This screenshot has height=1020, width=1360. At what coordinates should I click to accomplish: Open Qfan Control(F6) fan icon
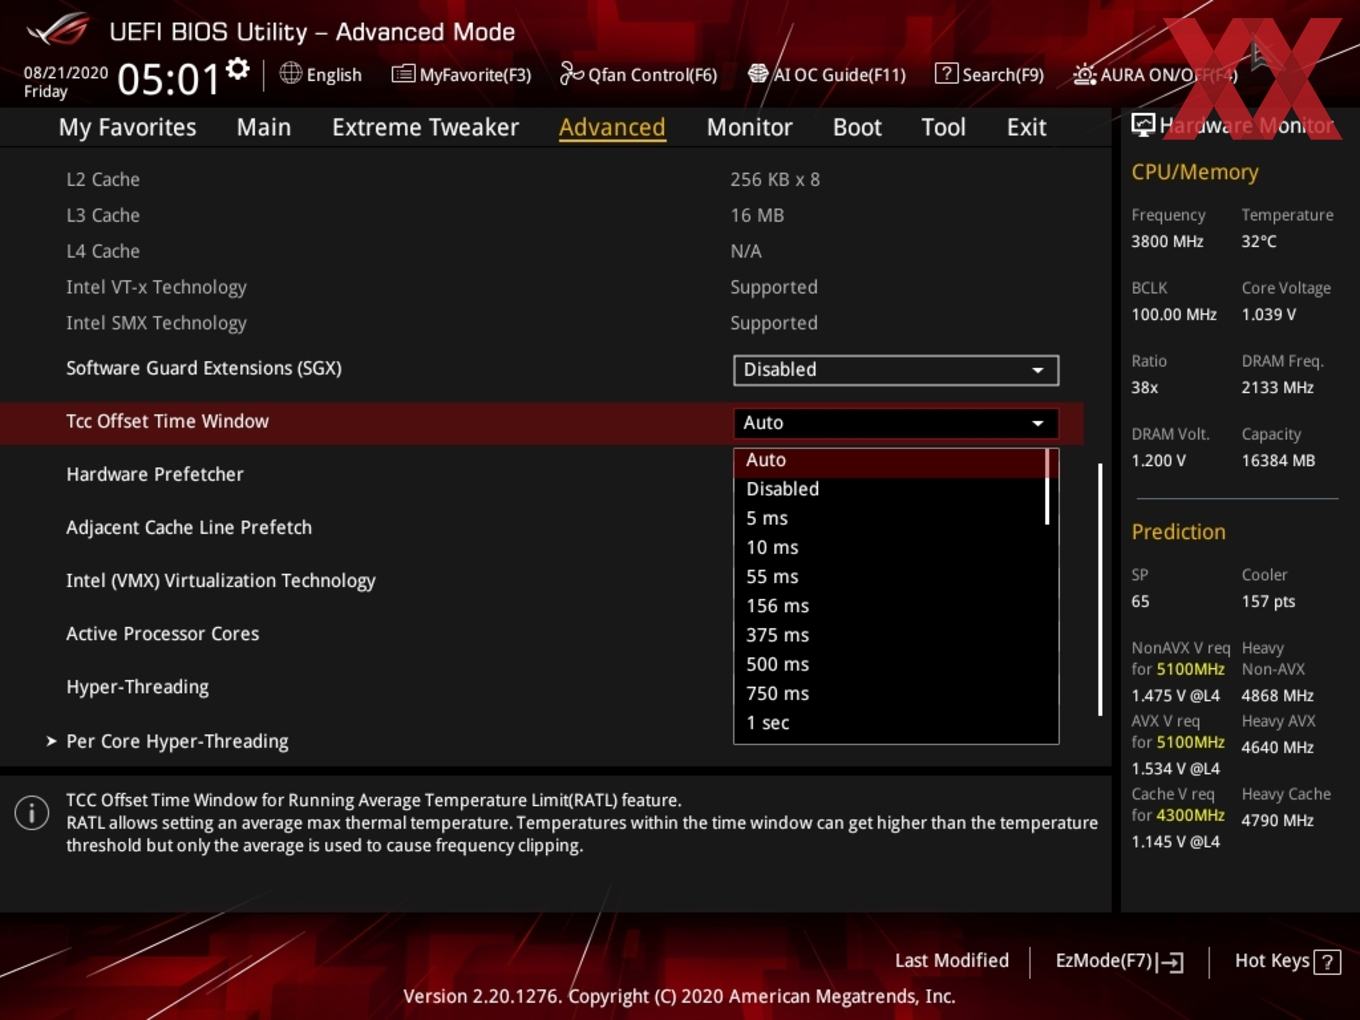click(x=571, y=73)
